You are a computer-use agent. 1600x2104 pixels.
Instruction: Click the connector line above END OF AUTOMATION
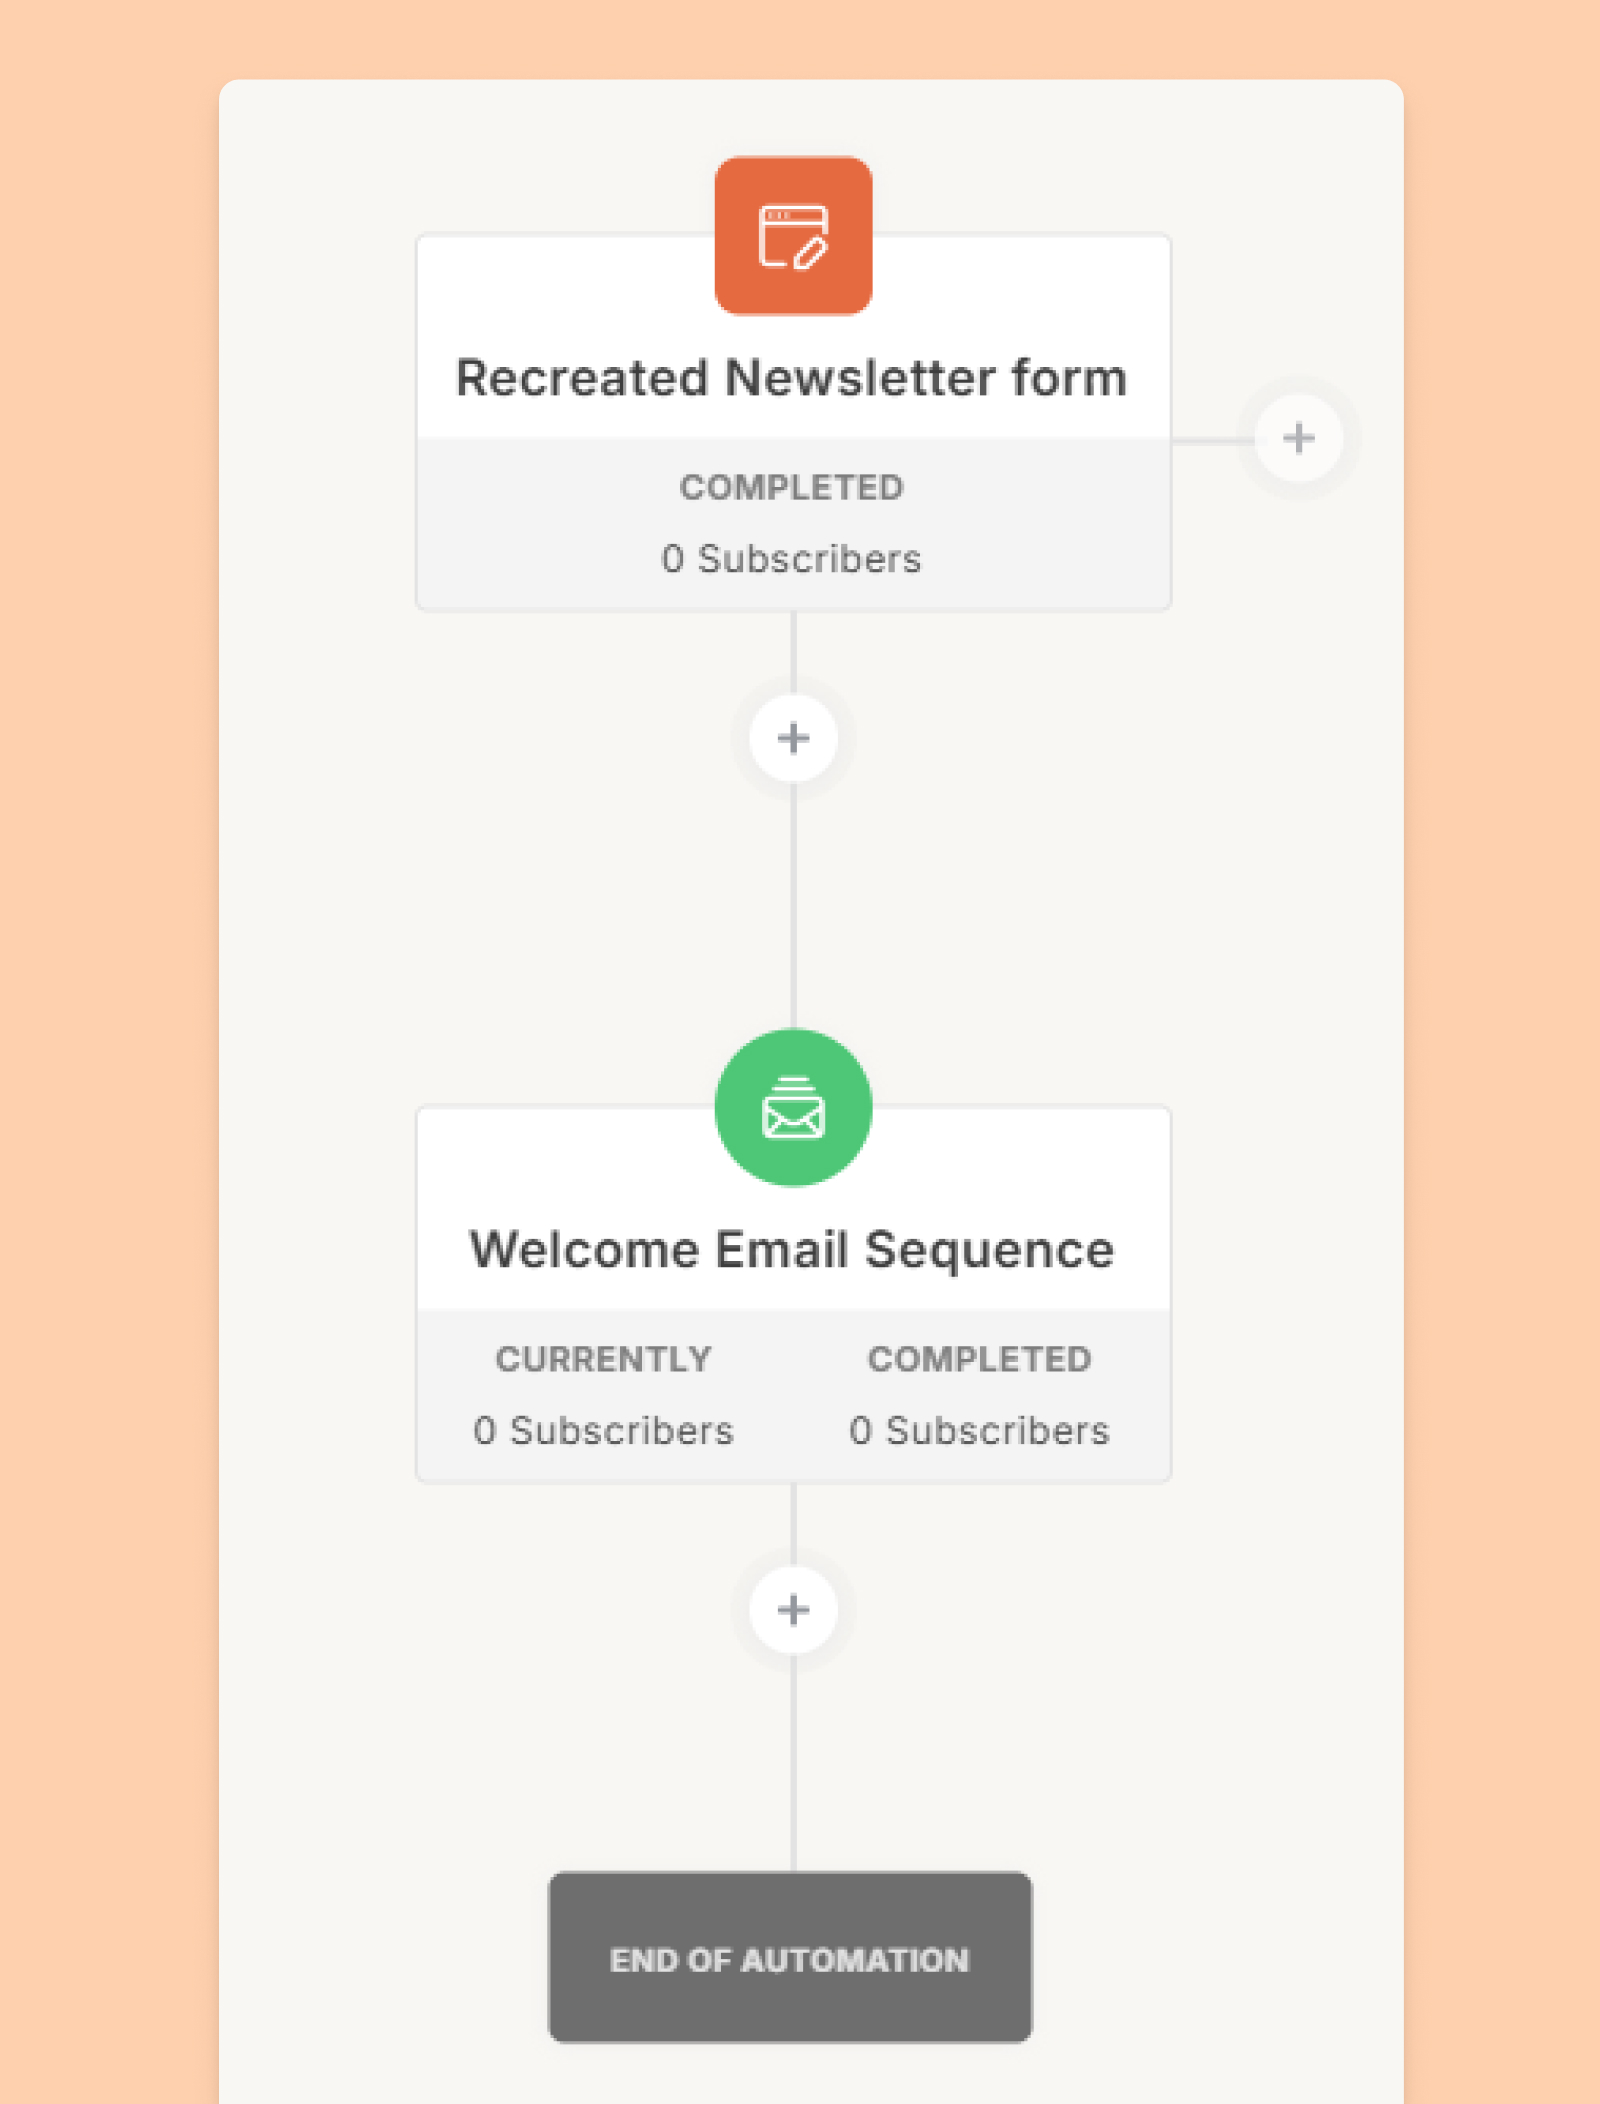coord(792,1780)
